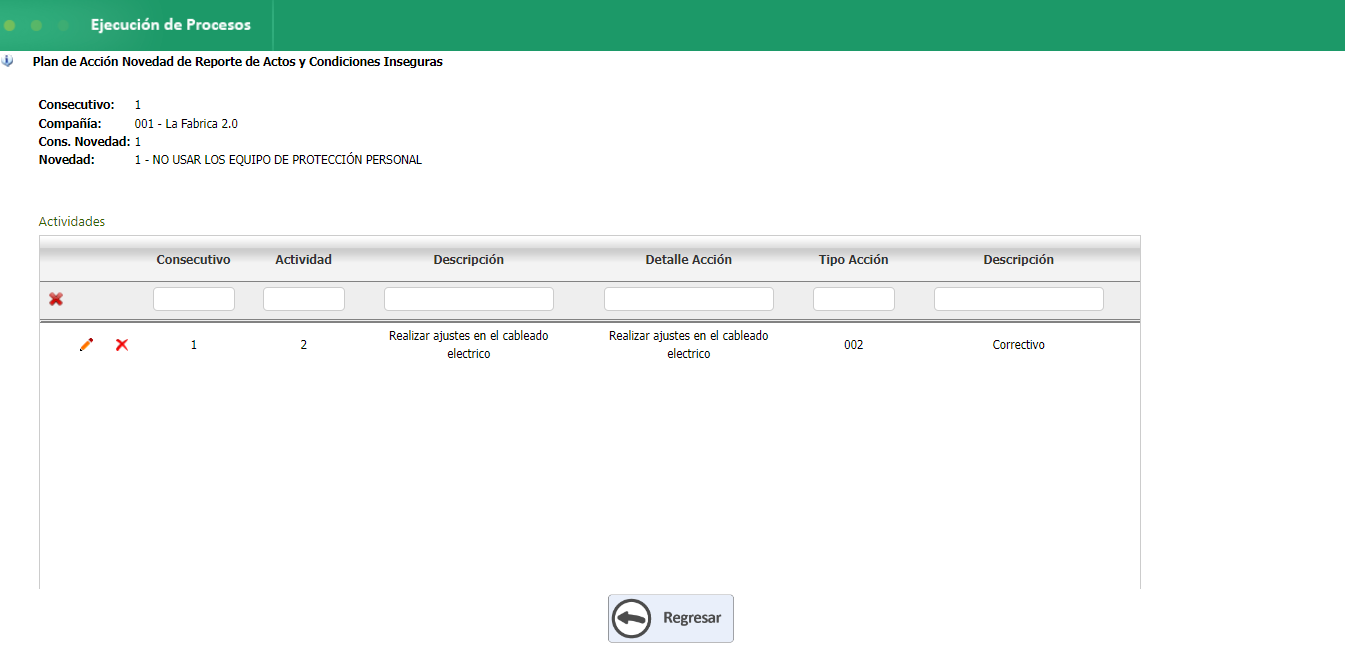1345x662 pixels.
Task: Click the Correctivo cell
Action: [1019, 345]
